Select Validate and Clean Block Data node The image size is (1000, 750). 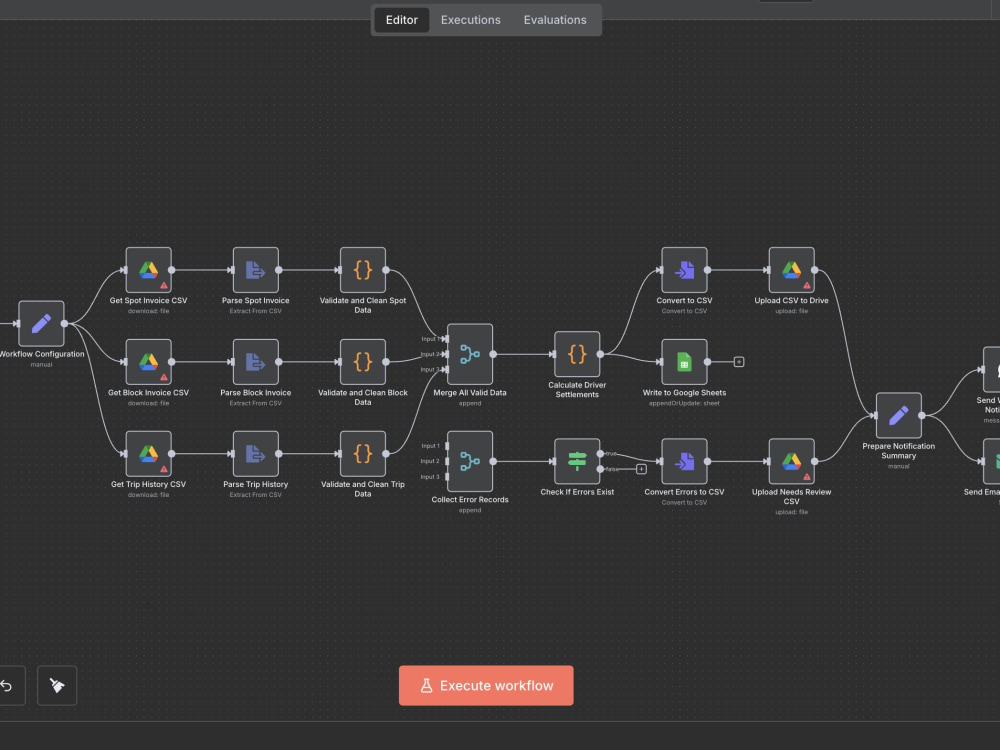(x=363, y=362)
